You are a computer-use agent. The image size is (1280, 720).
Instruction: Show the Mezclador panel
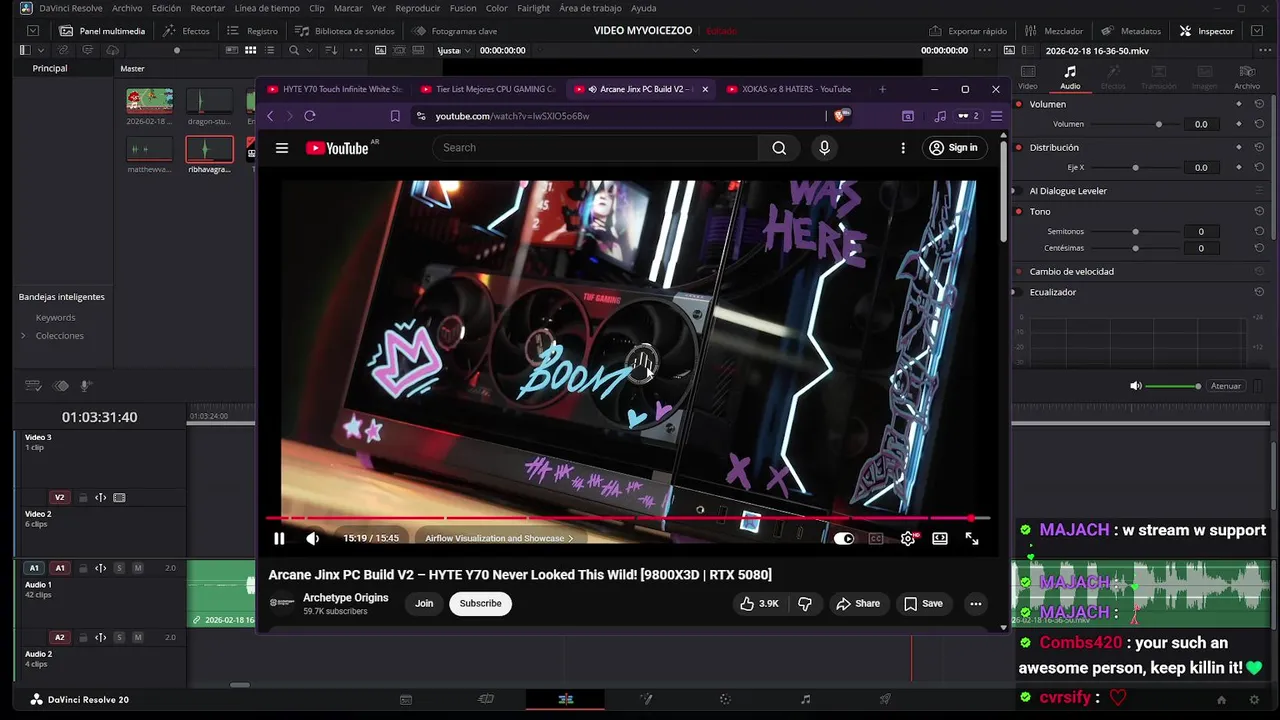point(1054,31)
